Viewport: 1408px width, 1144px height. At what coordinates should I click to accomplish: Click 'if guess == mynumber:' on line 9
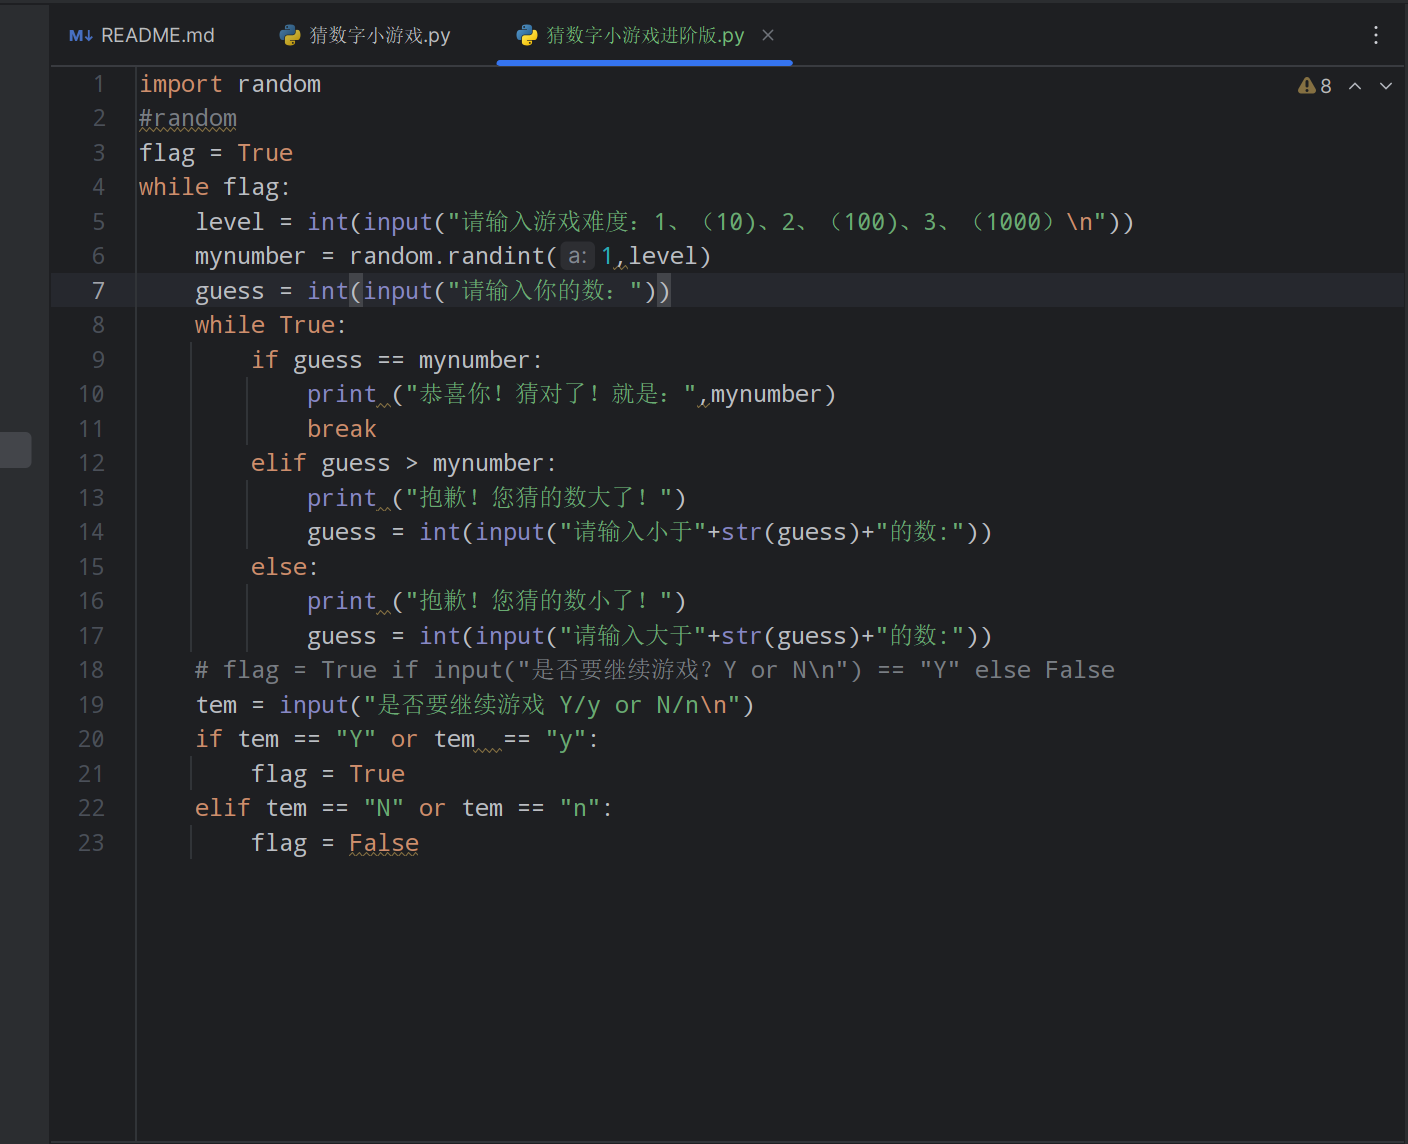tap(396, 360)
